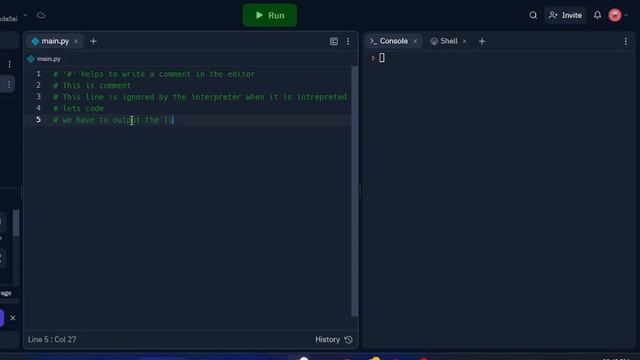This screenshot has height=360, width=640.
Task: Dismiss the sidebar banner with X
Action: [13, 318]
